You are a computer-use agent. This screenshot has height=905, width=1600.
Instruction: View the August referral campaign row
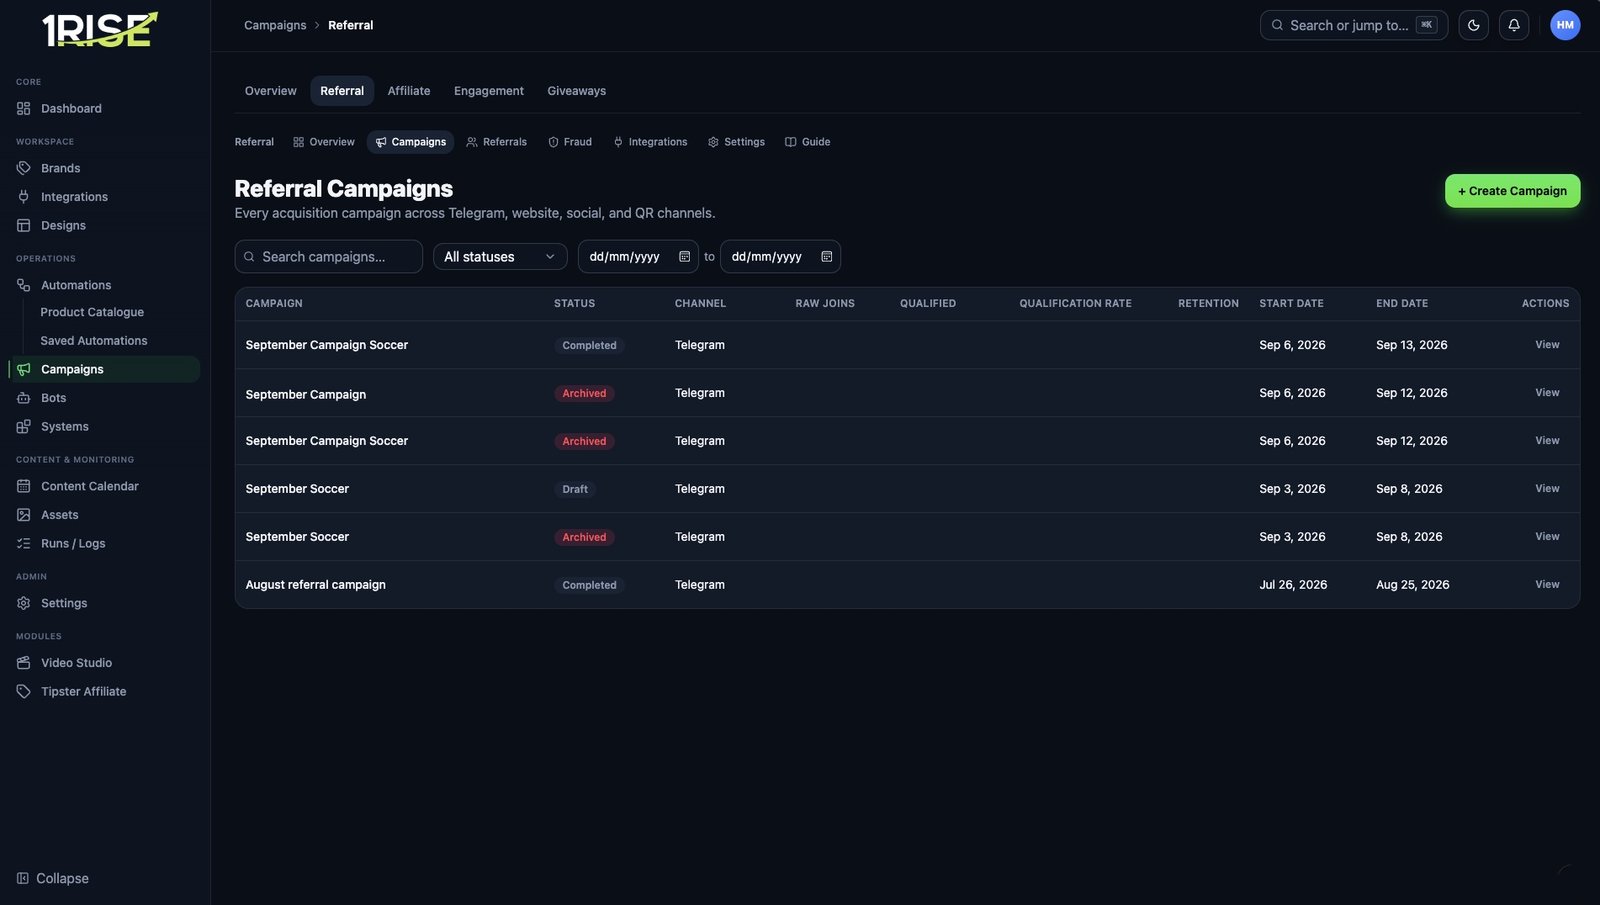[x=1547, y=585]
